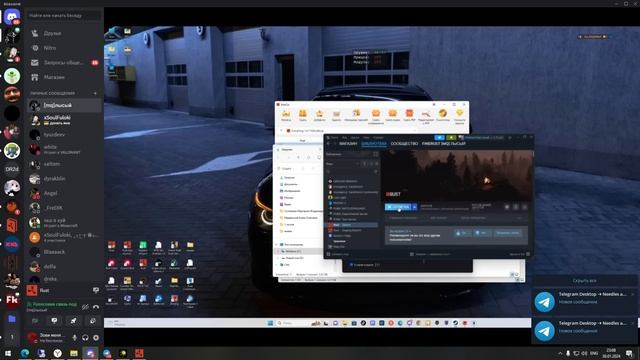Screen dimensions: 640x360
Task: Click the Discord conversation search field
Action: (64, 16)
